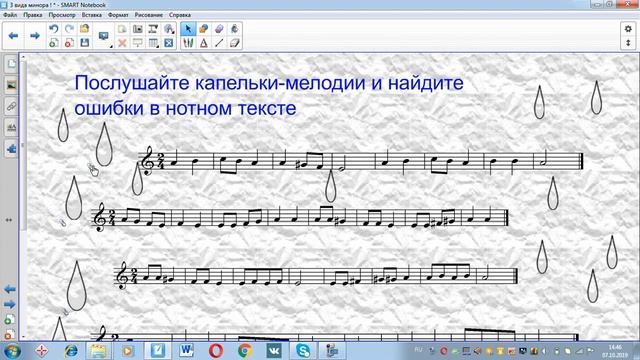Click the third melody staff
The width and height of the screenshot is (640, 360).
tap(316, 276)
